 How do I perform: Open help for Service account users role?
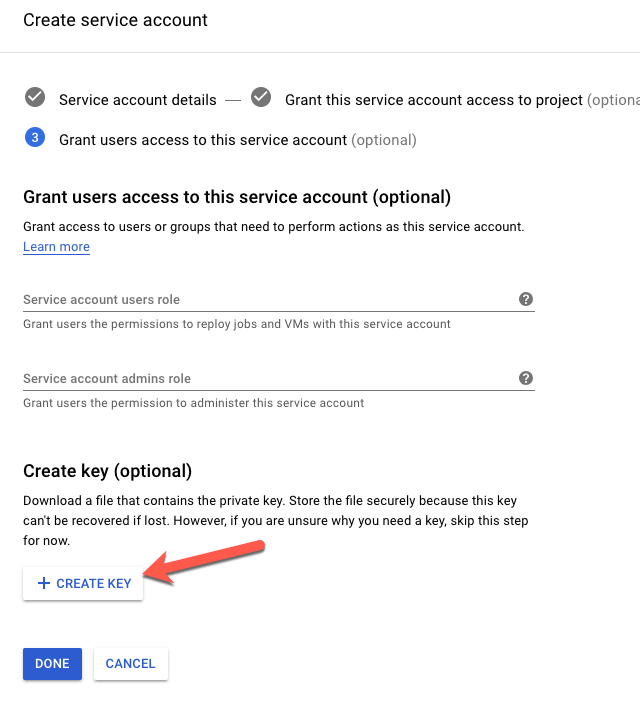point(526,299)
